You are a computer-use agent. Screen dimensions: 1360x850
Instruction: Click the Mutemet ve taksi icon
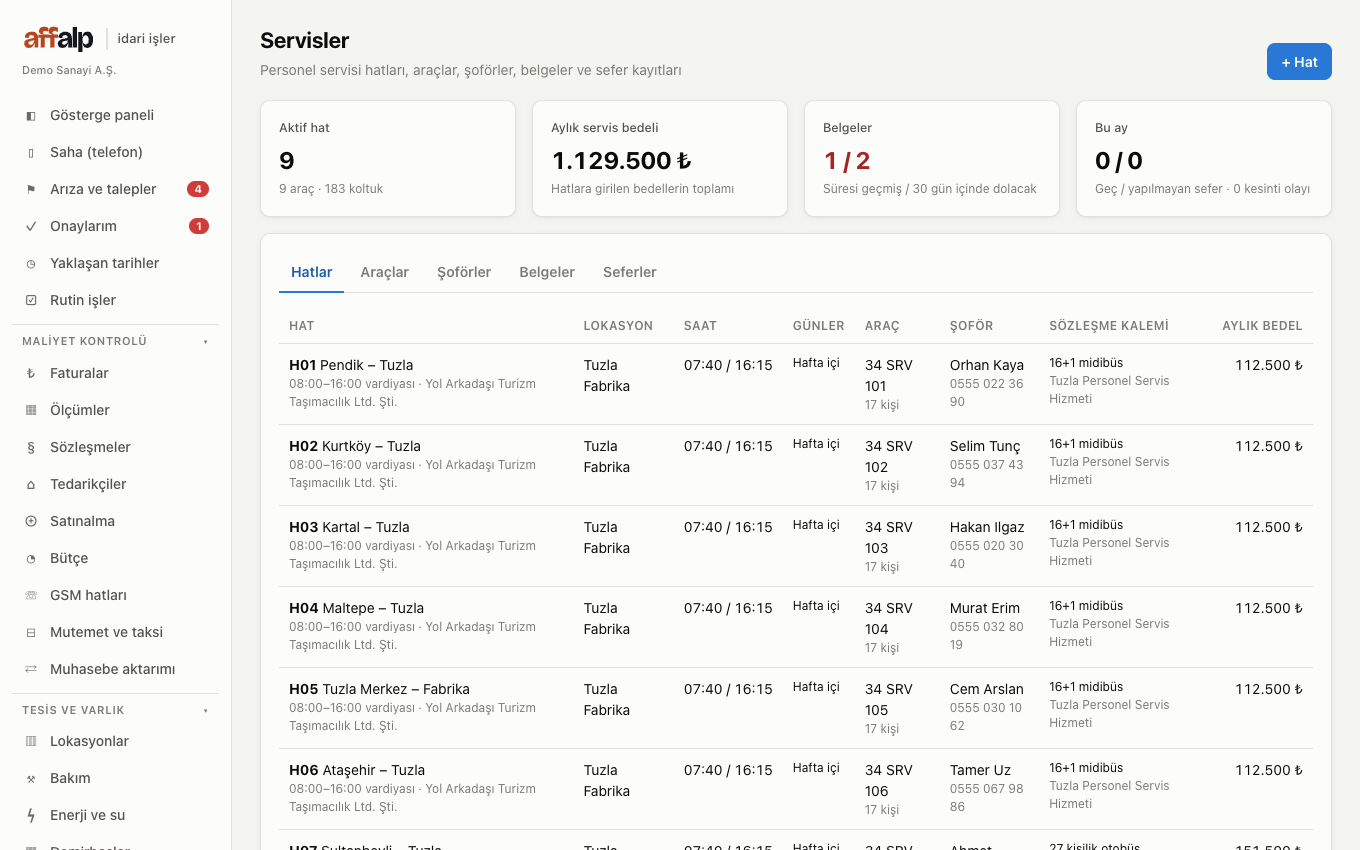[31, 633]
